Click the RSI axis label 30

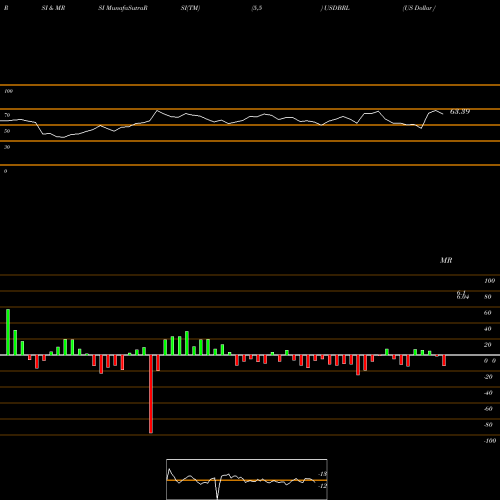coord(7,147)
